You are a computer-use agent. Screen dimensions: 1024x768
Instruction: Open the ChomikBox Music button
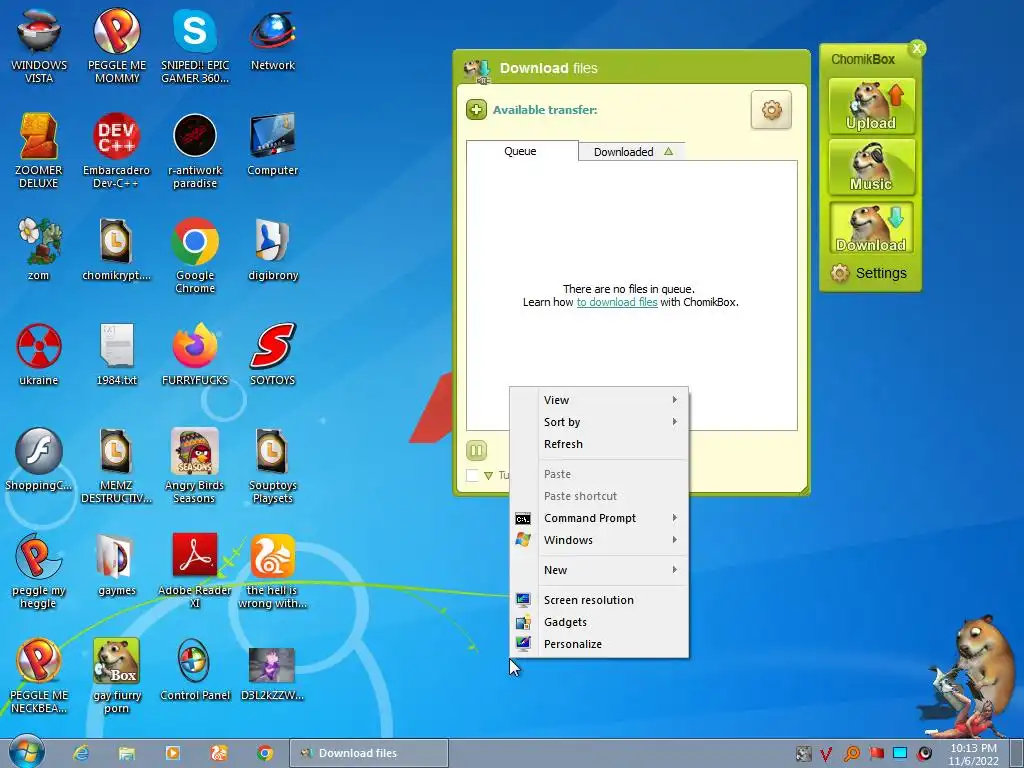pyautogui.click(x=871, y=168)
